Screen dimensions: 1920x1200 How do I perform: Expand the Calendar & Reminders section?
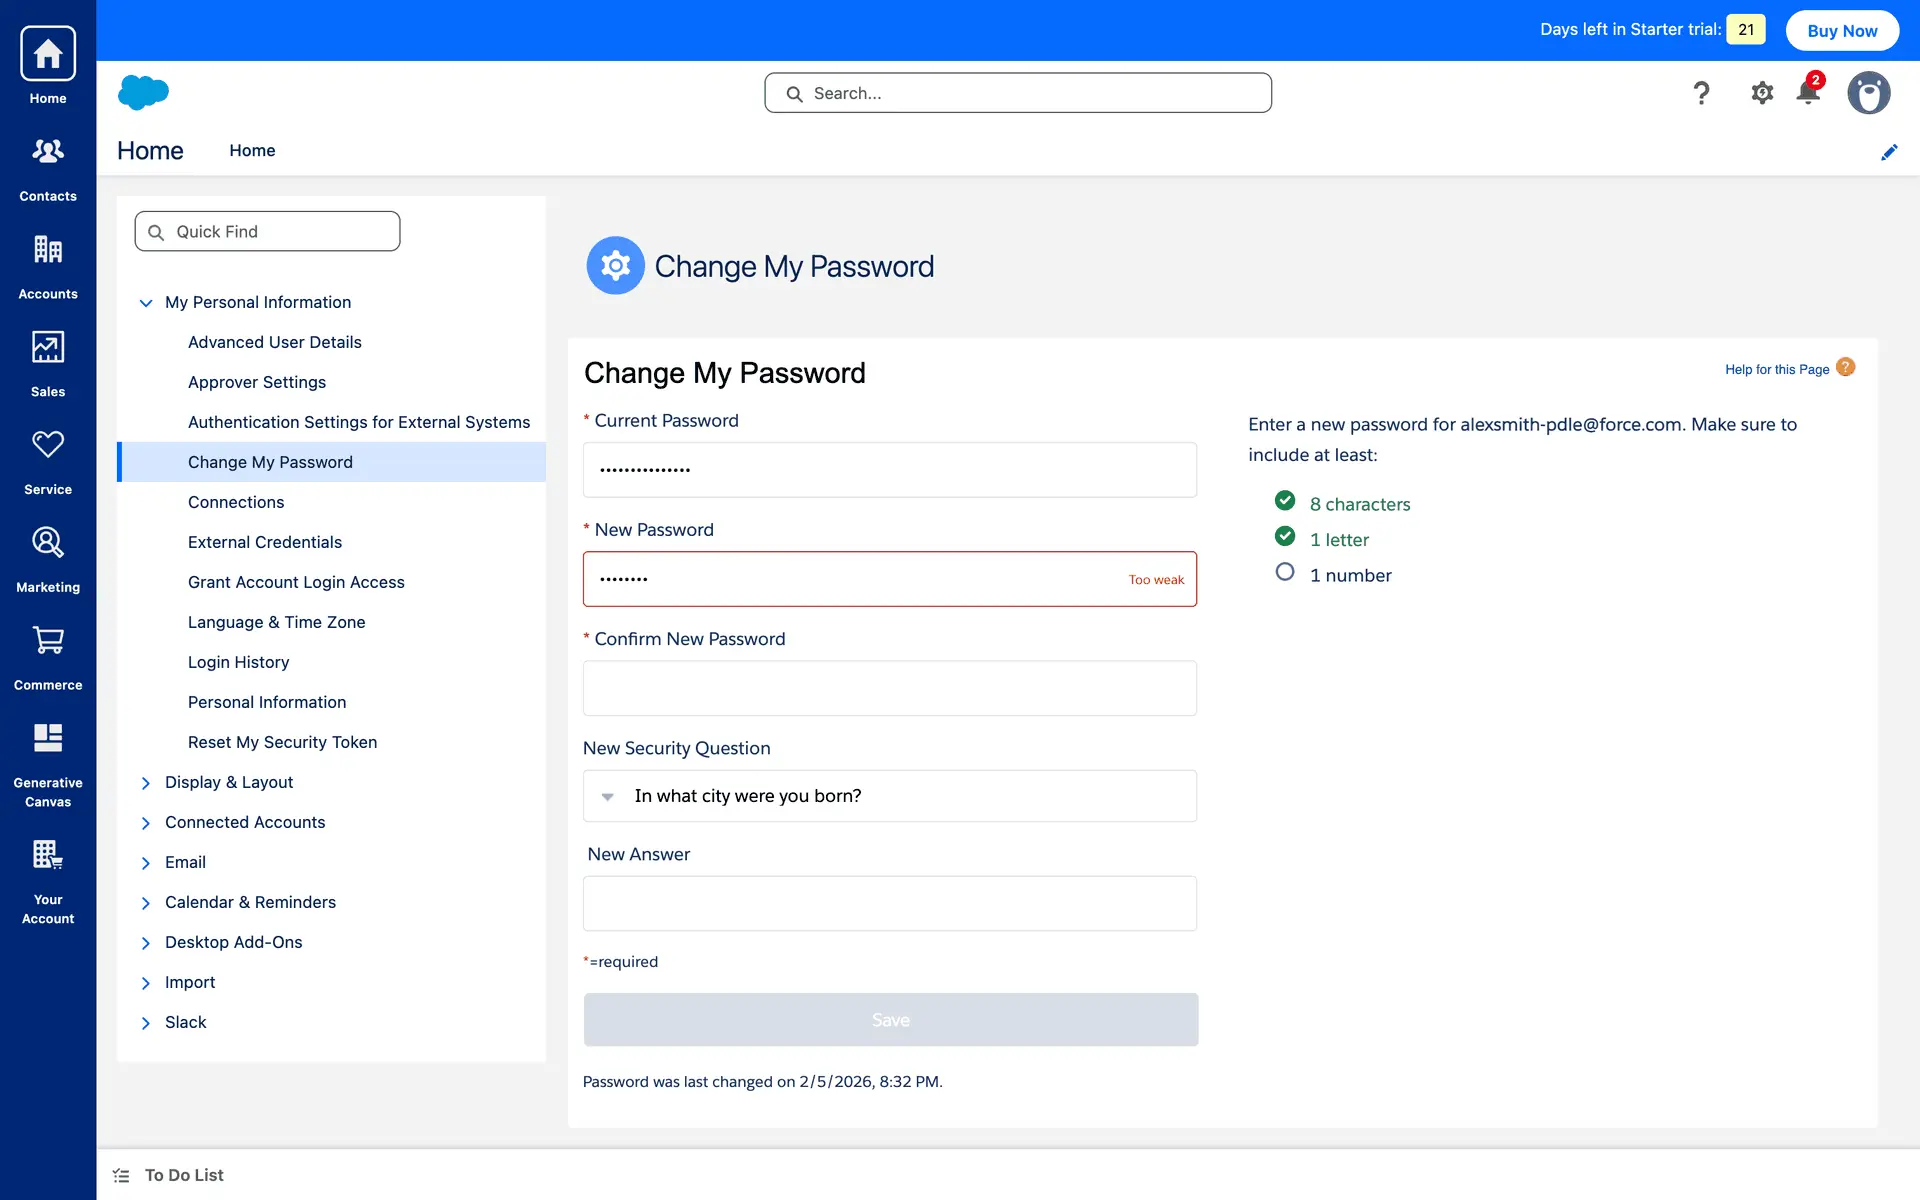coord(146,903)
